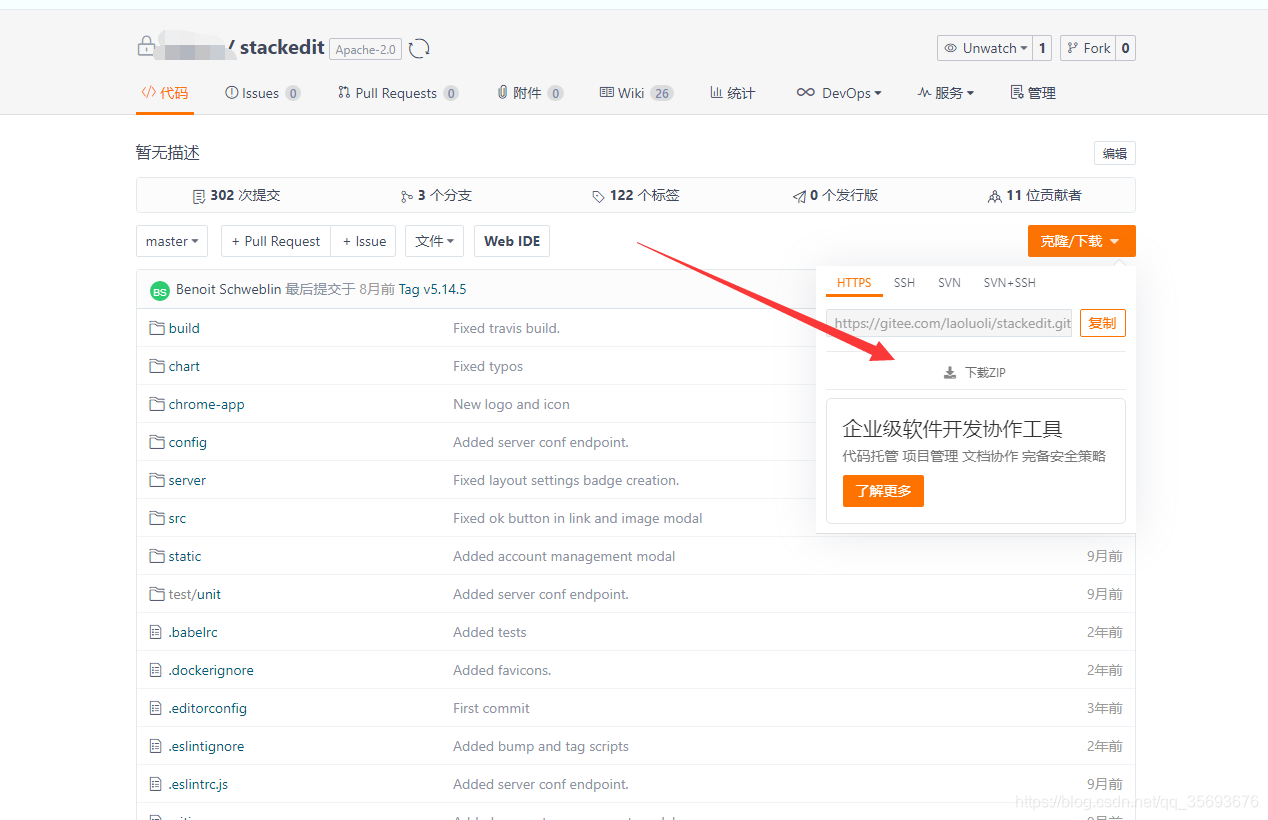Open commit 'Fixed travis build.'
The width and height of the screenshot is (1268, 820).
[x=506, y=328]
